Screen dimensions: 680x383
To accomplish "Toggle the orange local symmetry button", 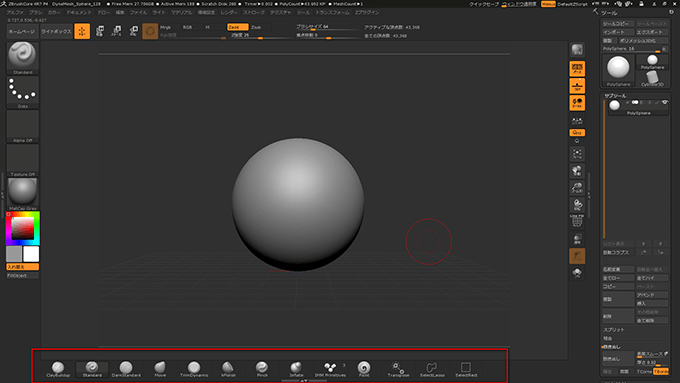I will (x=577, y=103).
